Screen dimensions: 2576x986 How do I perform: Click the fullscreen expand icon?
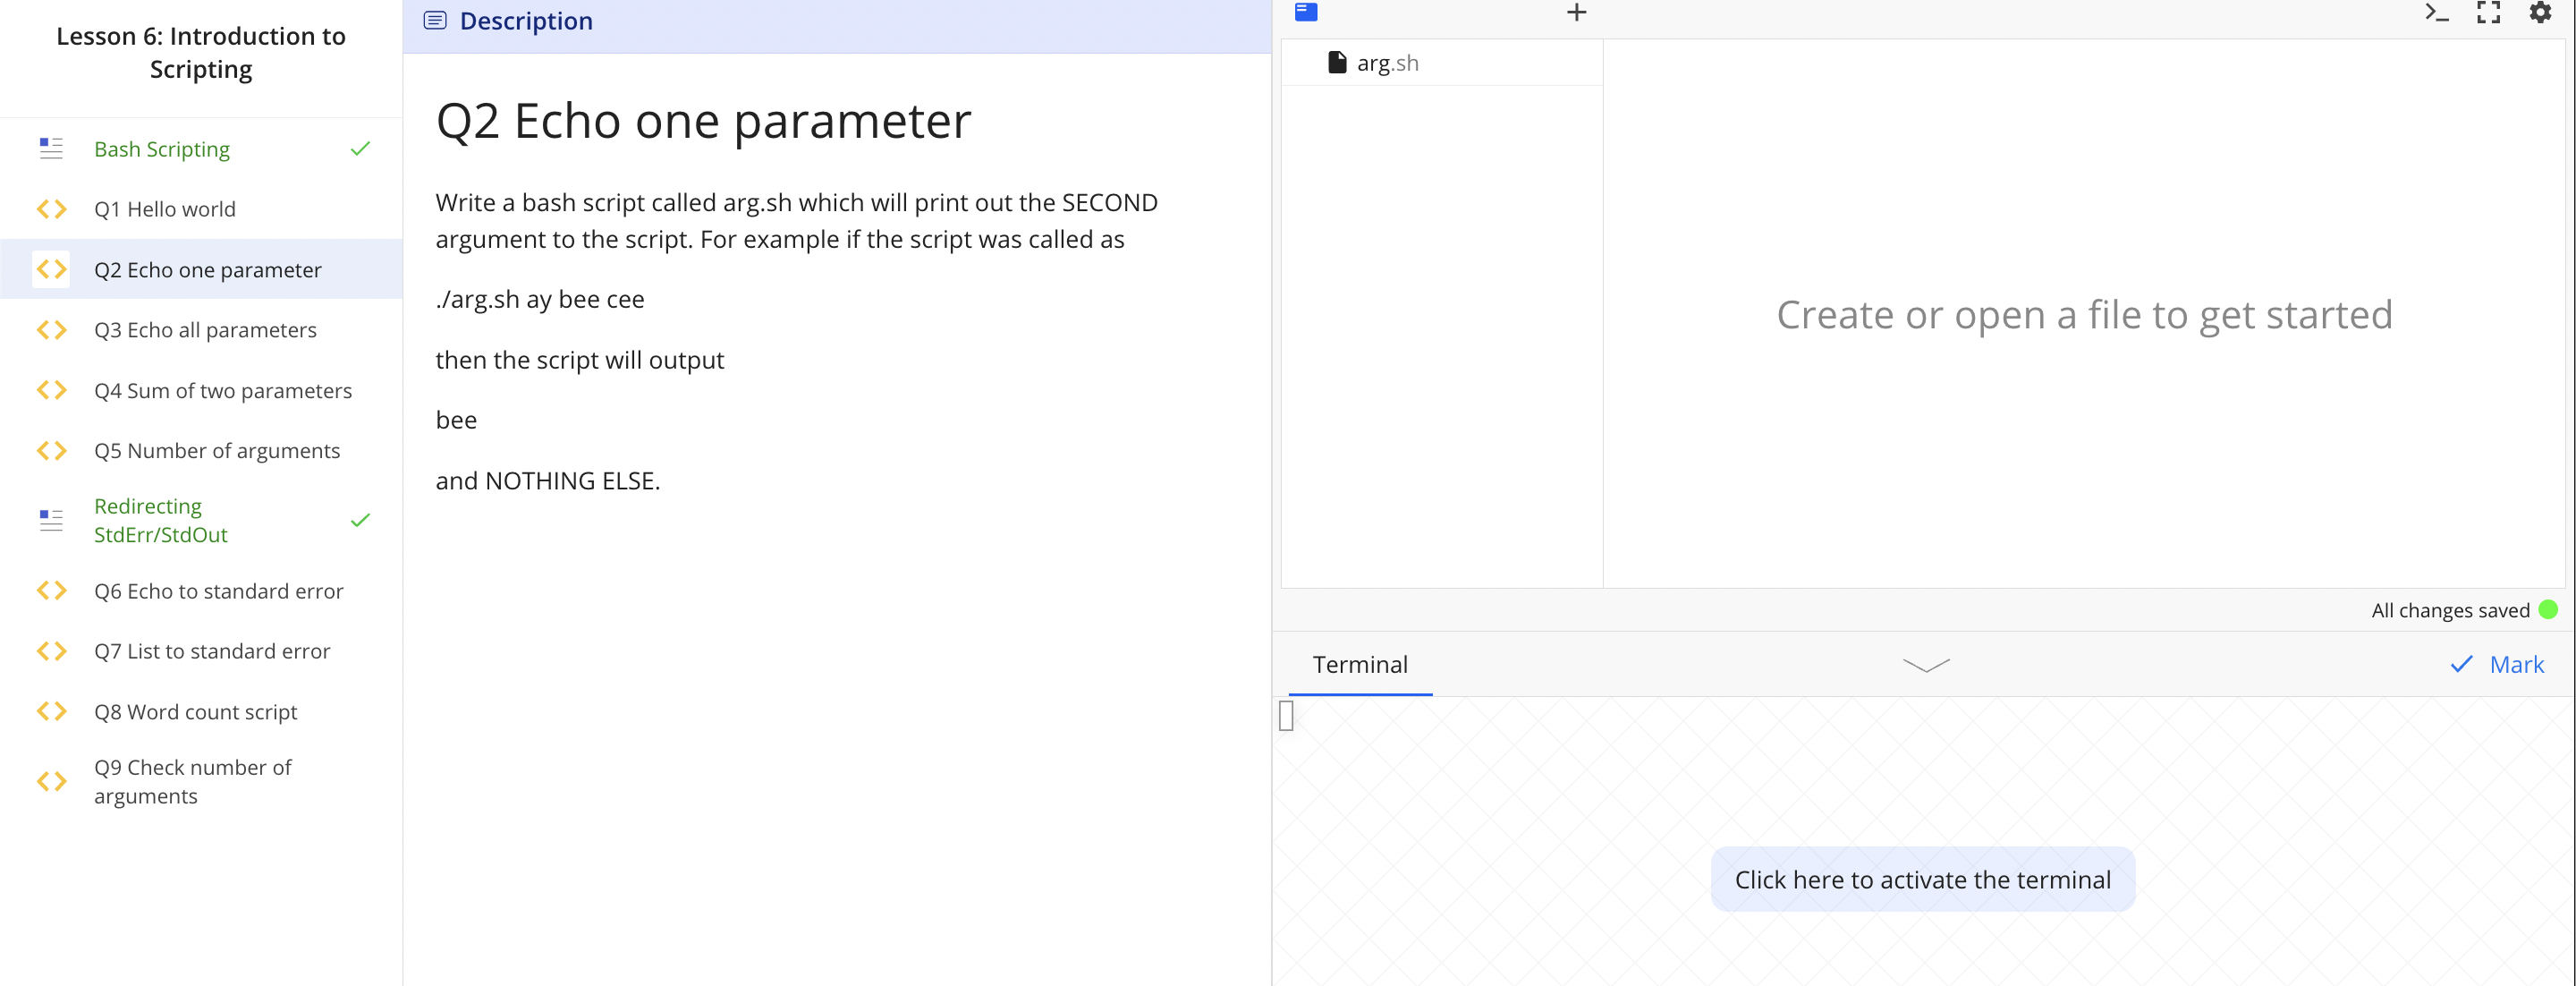pos(2488,12)
